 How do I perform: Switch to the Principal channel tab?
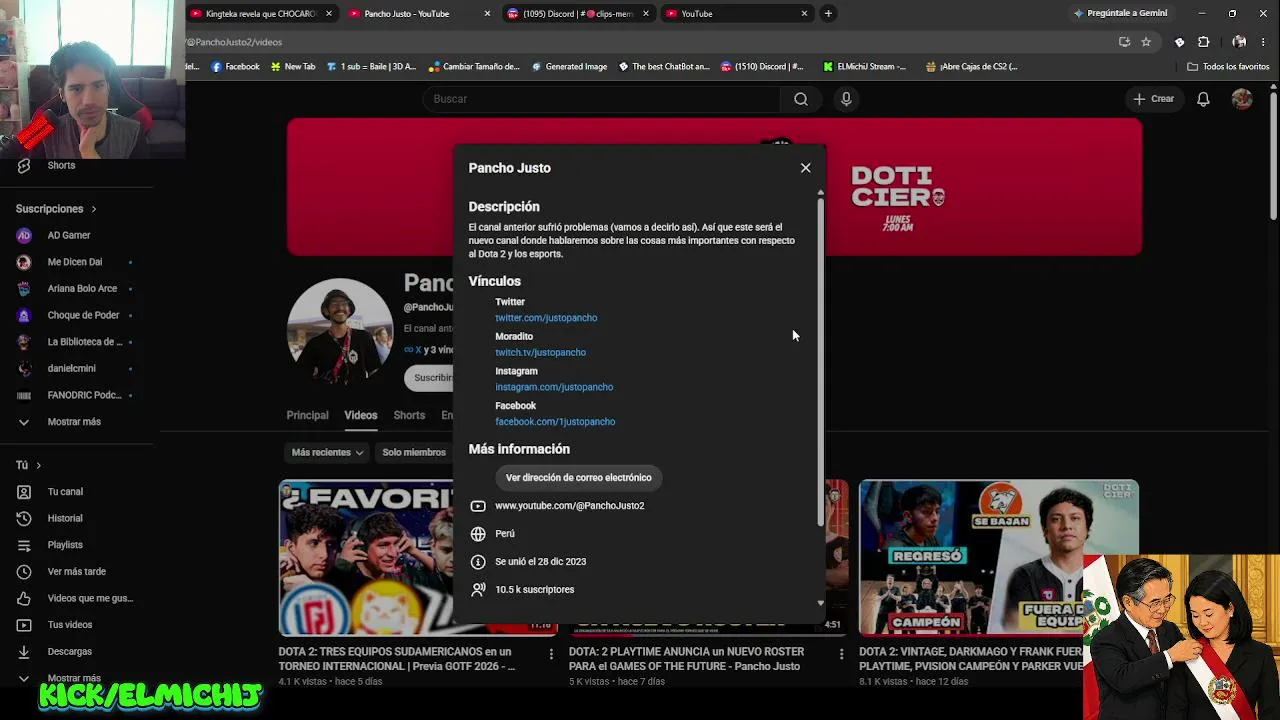[307, 415]
